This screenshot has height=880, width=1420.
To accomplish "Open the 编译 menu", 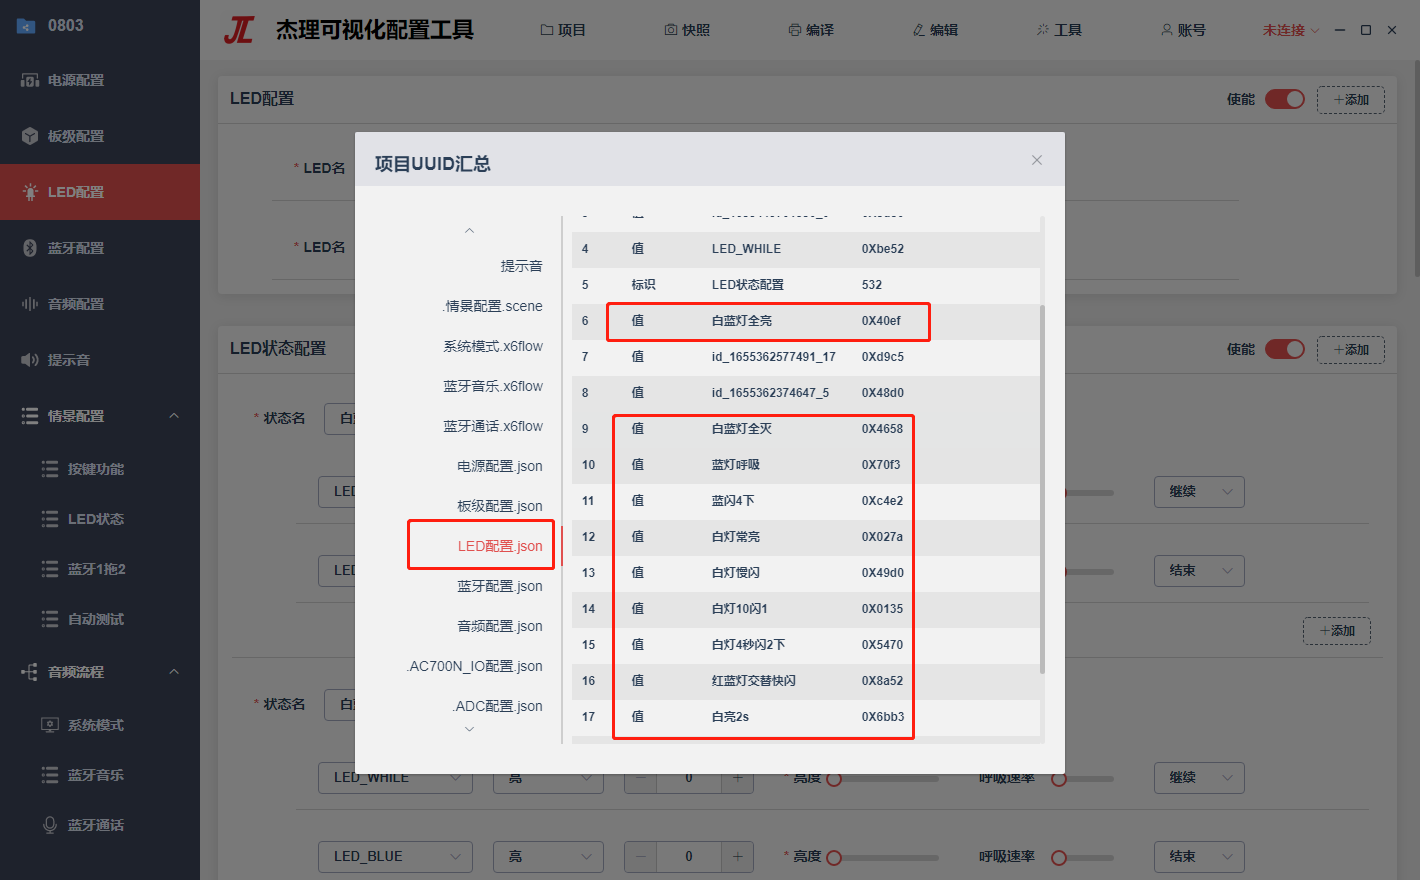I will point(811,30).
